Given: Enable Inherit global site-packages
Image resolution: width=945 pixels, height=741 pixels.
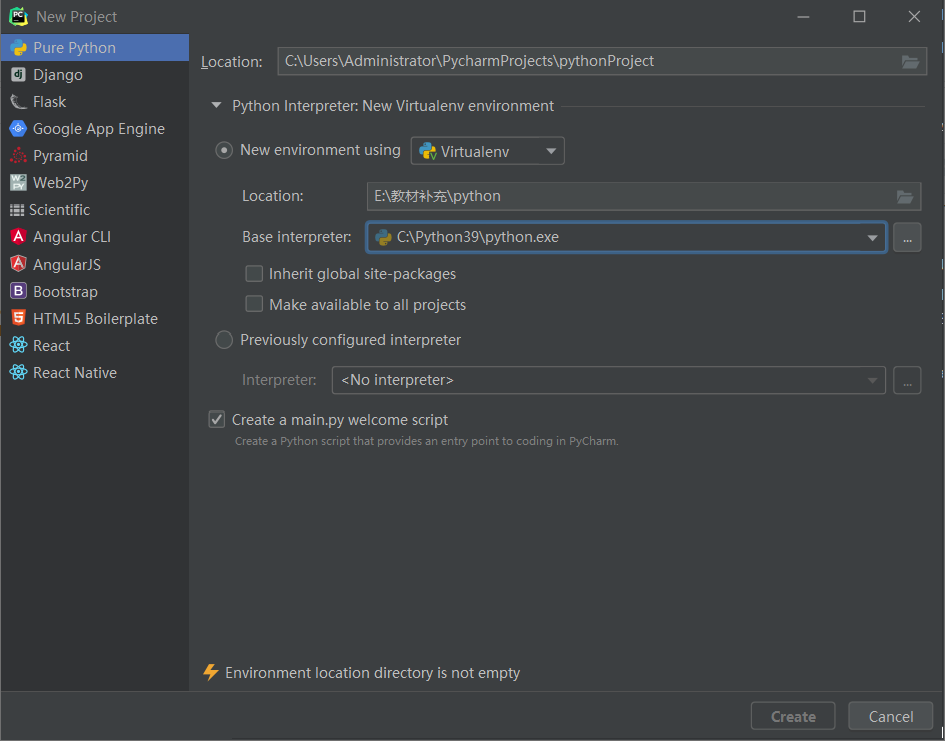Looking at the screenshot, I should click(254, 274).
